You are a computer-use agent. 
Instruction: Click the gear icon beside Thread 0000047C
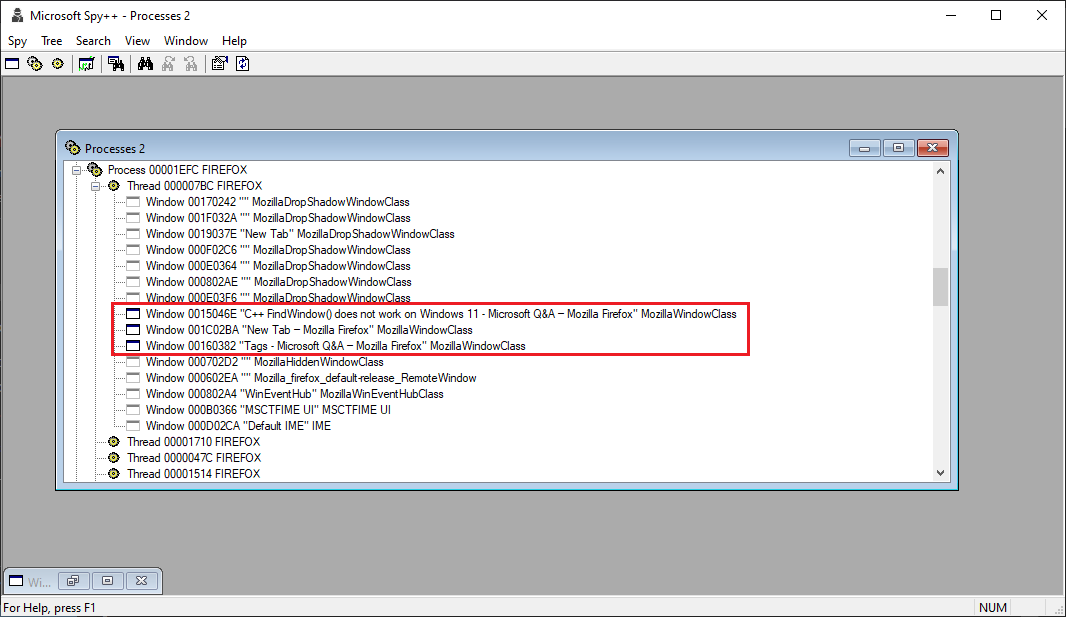(112, 457)
